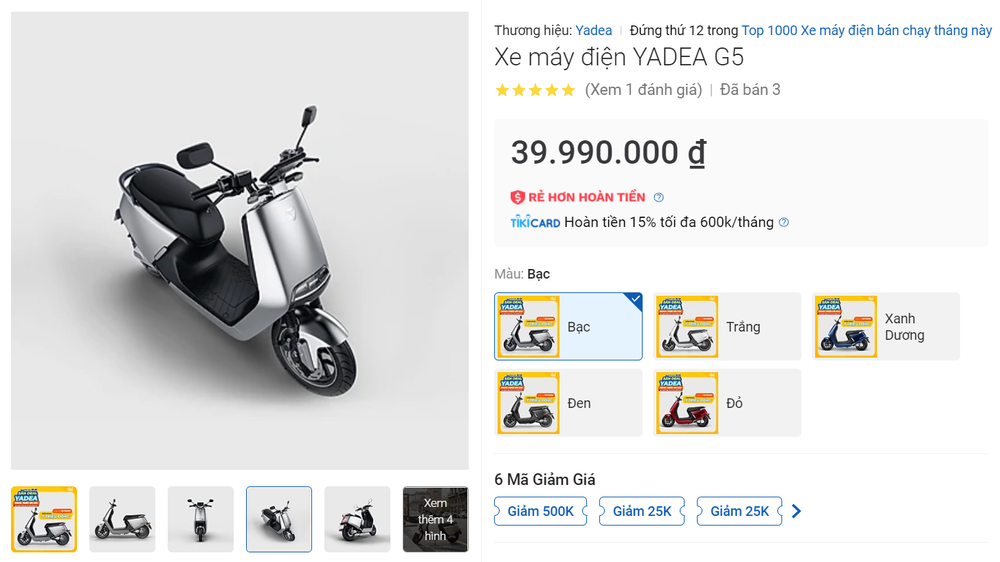The image size is (1000, 562).
Task: Click the main silver YADEA G5 product image
Action: pos(240,240)
